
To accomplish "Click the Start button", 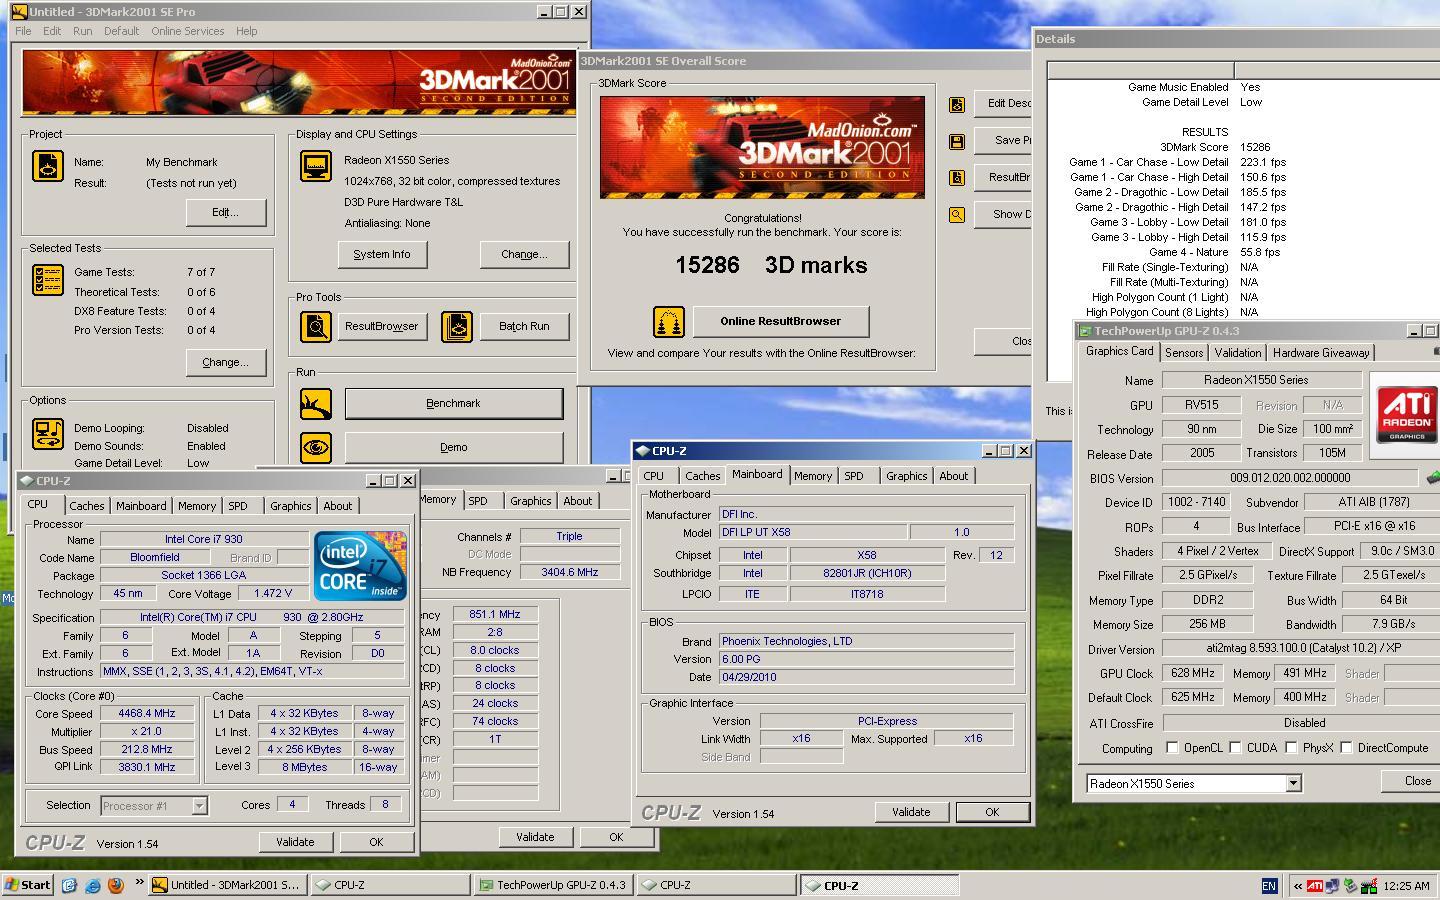I will [28, 885].
